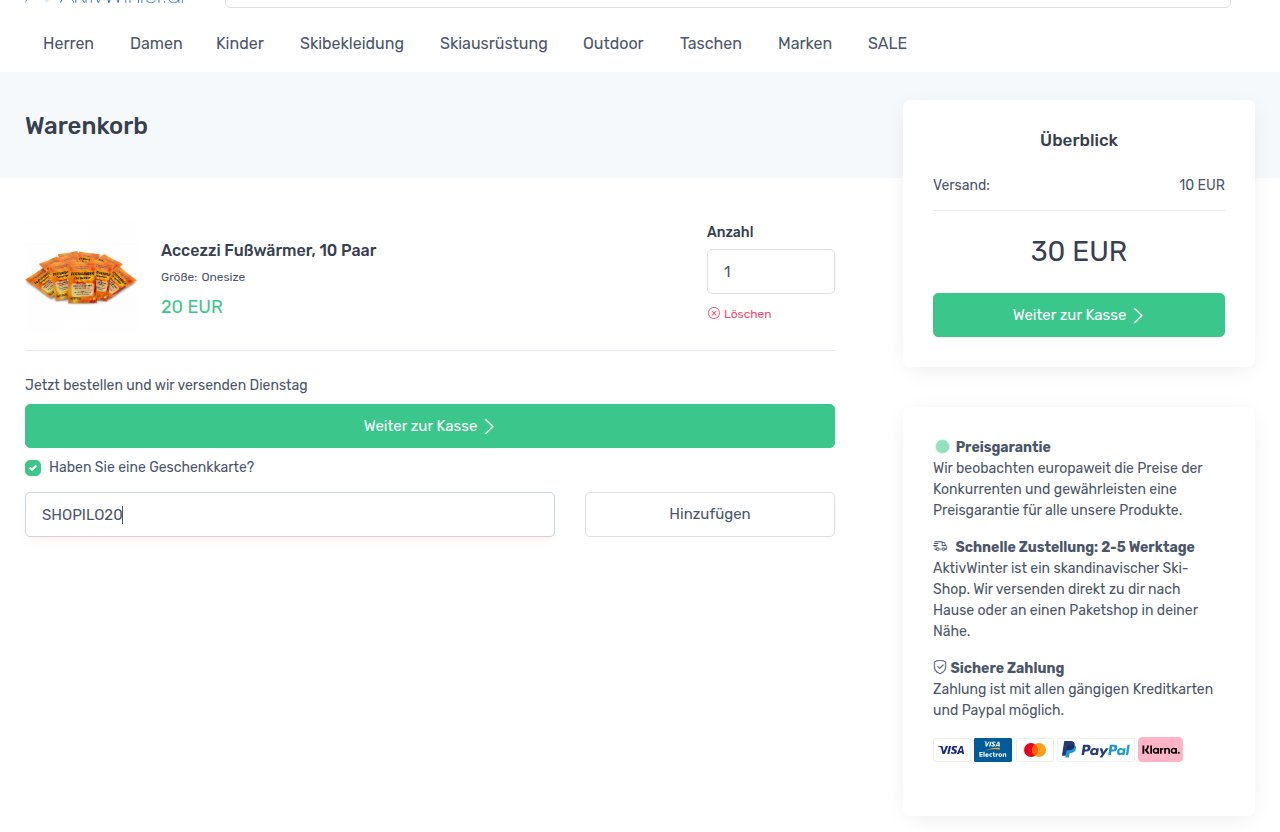Click the Klarna payment icon
This screenshot has width=1280, height=832.
[x=1160, y=750]
